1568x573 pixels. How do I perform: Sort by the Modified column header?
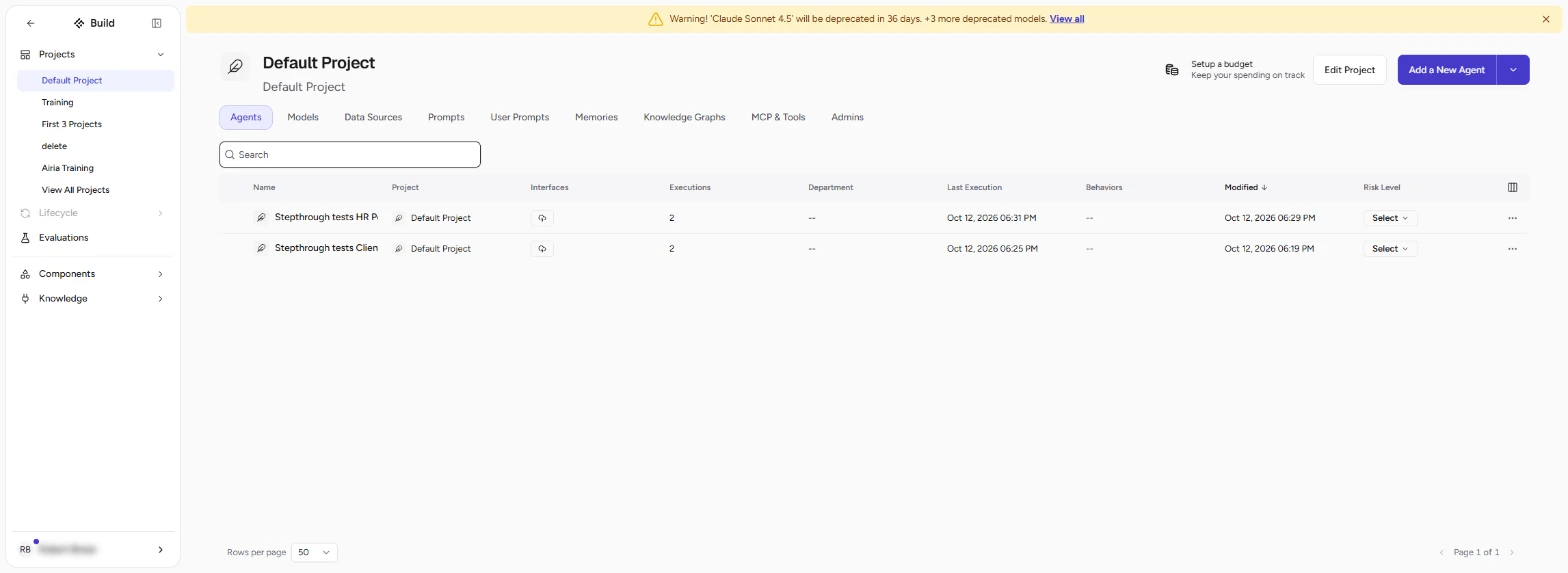pyautogui.click(x=1245, y=187)
